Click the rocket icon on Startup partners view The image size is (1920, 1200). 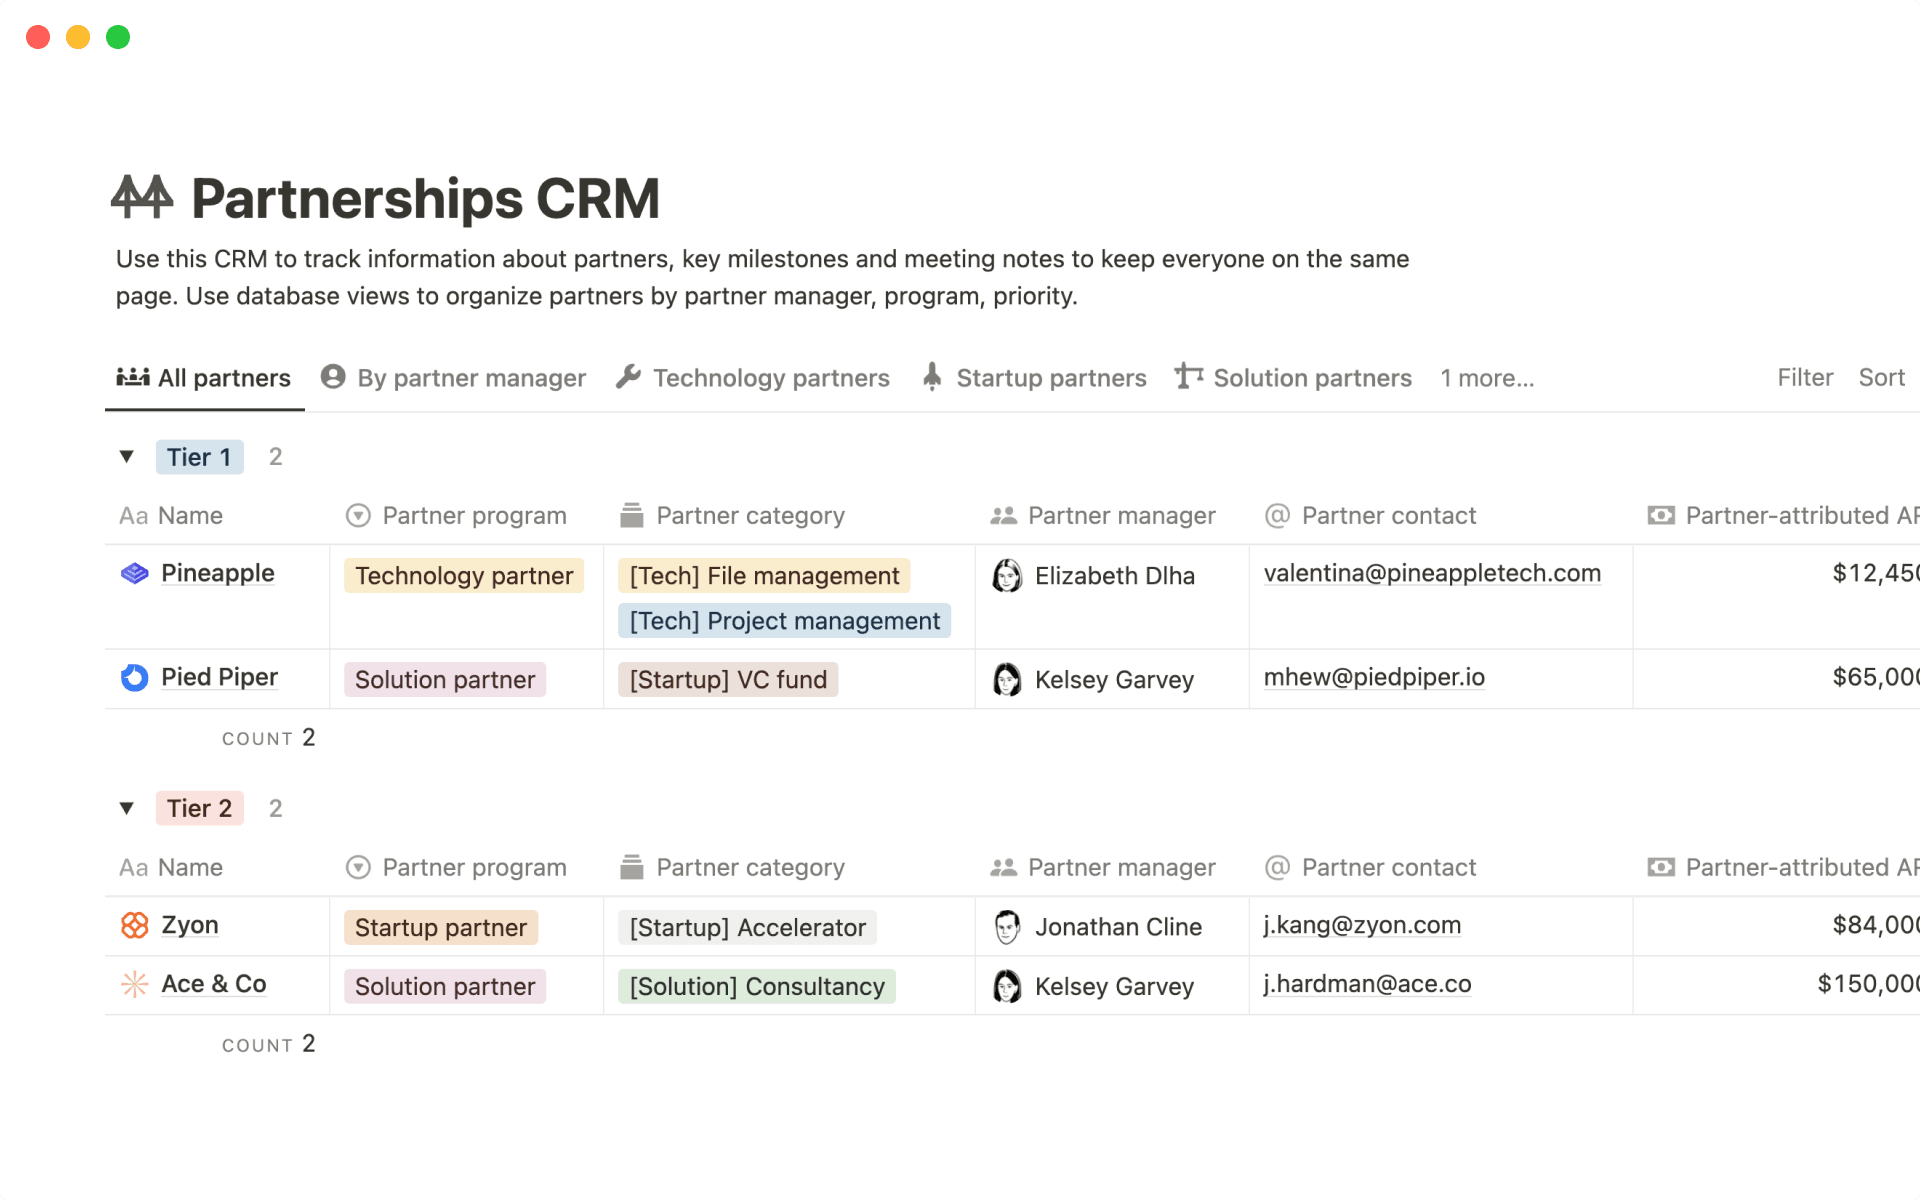[x=932, y=377]
